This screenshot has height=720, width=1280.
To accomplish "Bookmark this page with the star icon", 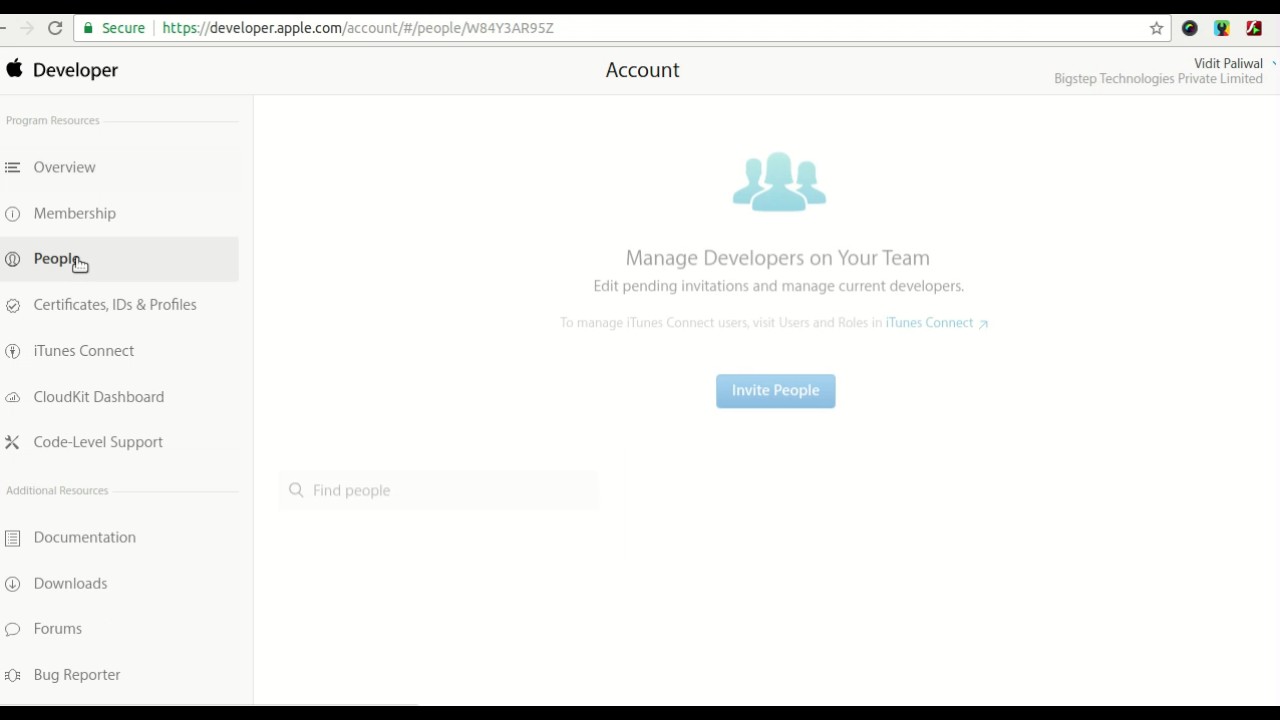I will (1156, 28).
